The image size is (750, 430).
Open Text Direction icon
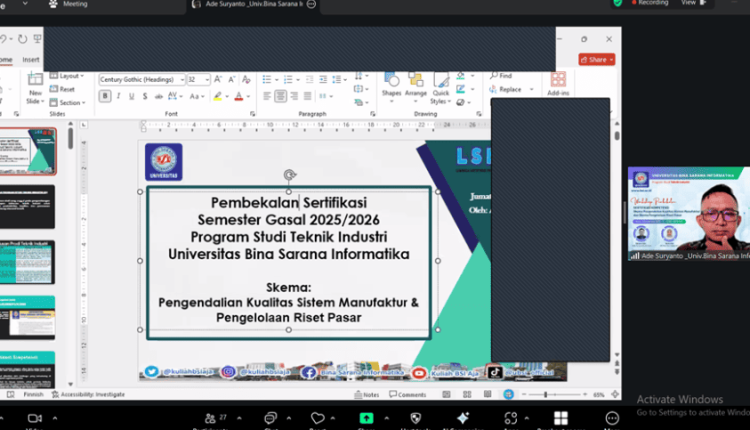(361, 76)
